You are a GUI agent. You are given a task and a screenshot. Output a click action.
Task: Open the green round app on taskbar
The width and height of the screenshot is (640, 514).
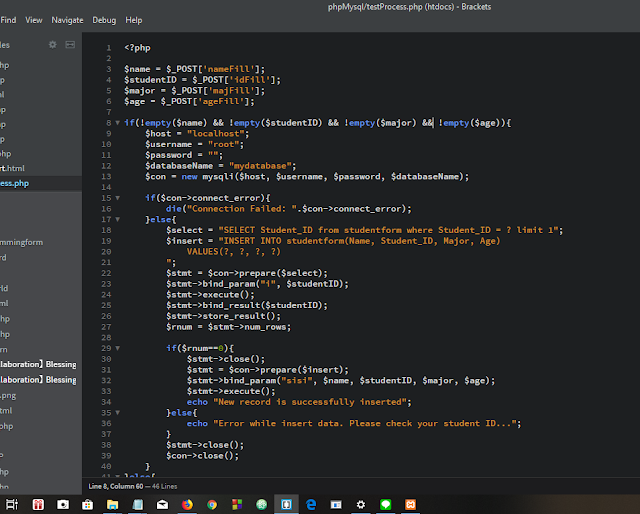(x=262, y=505)
